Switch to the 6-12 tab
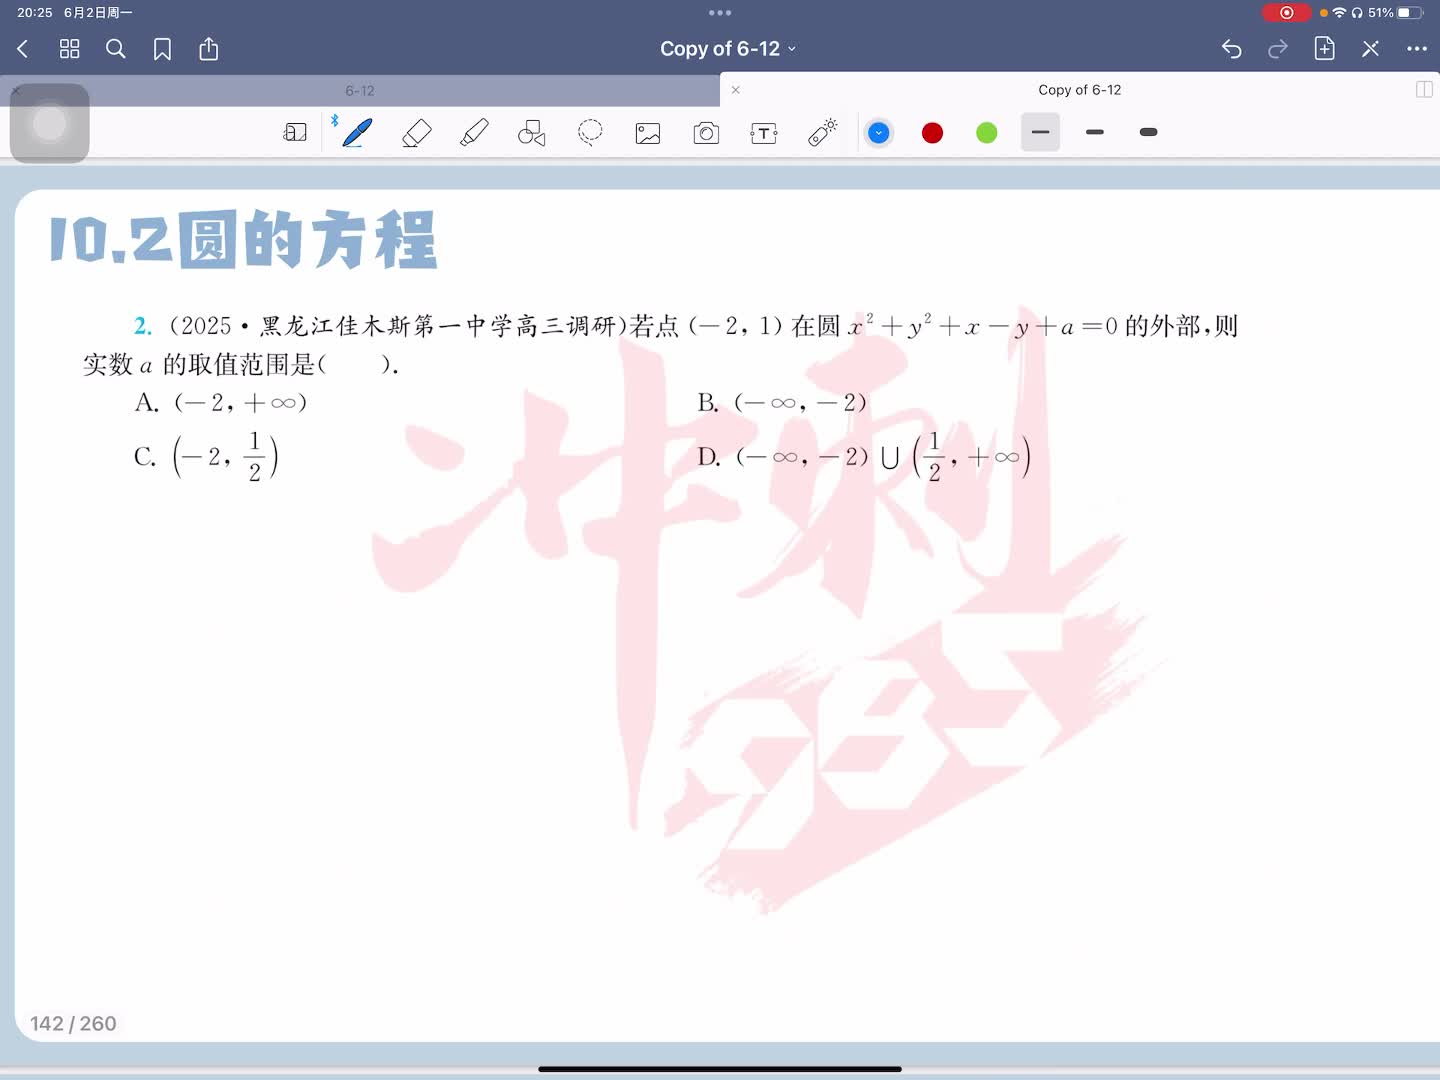 360,91
